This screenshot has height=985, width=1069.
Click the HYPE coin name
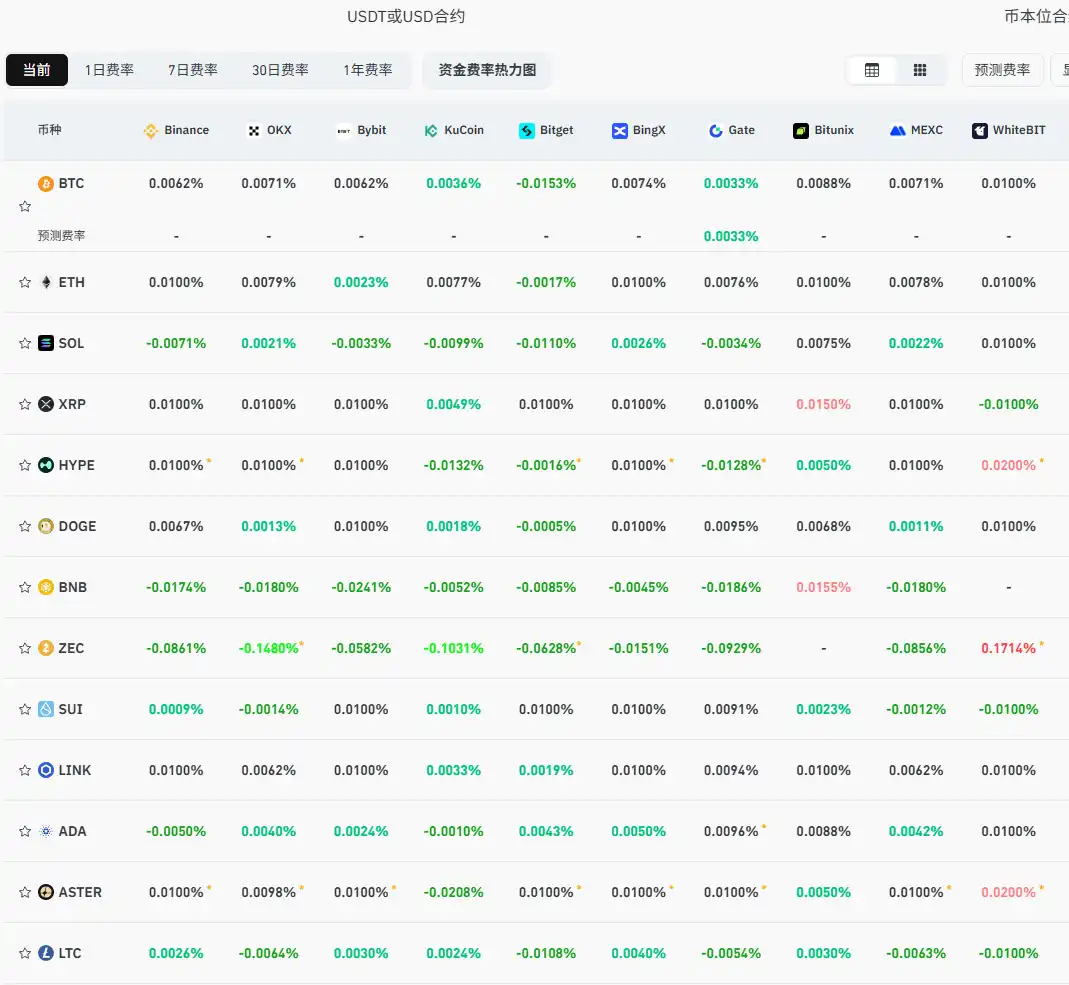[78, 465]
